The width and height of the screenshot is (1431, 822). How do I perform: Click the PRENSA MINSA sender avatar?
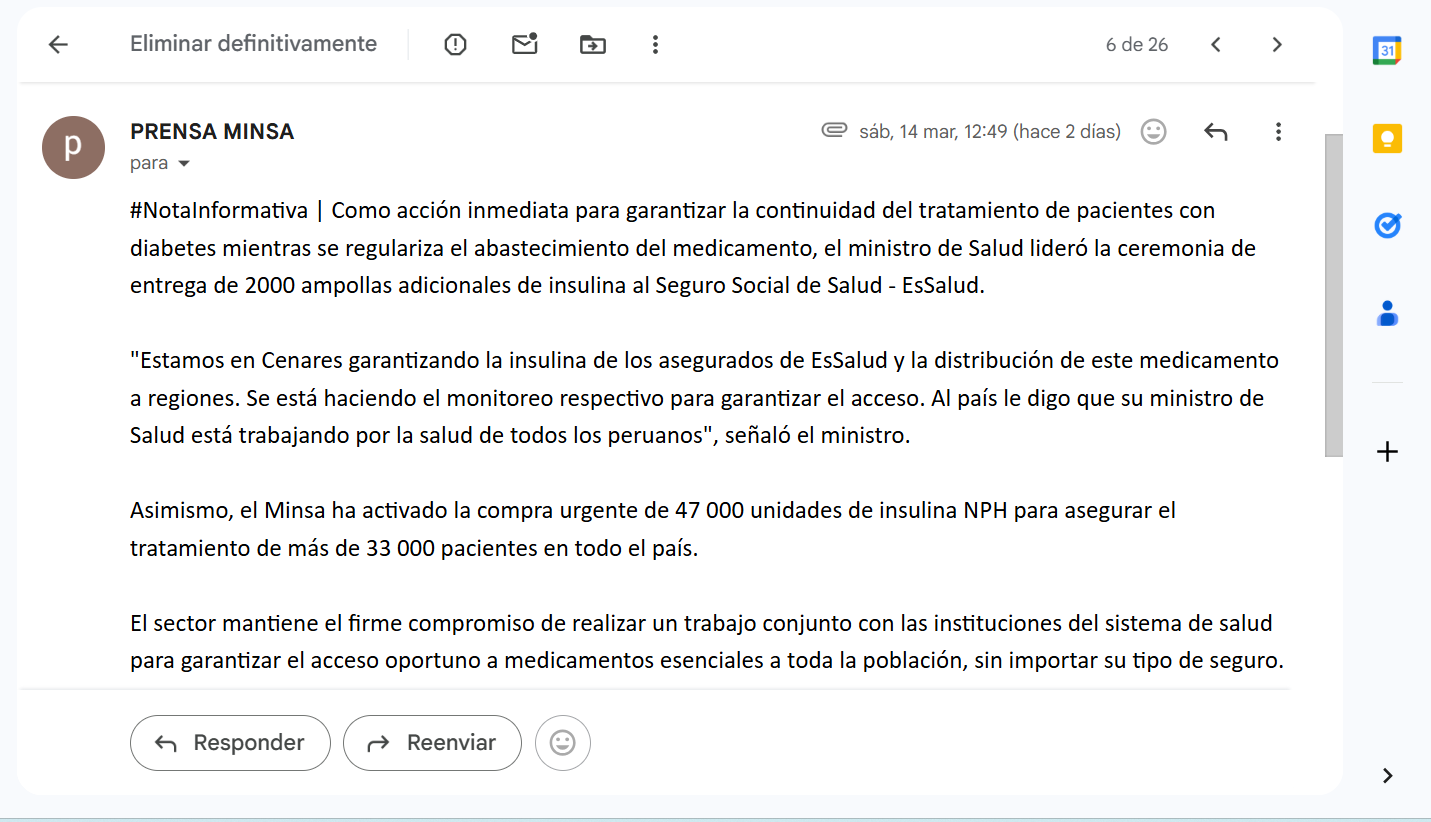(73, 147)
